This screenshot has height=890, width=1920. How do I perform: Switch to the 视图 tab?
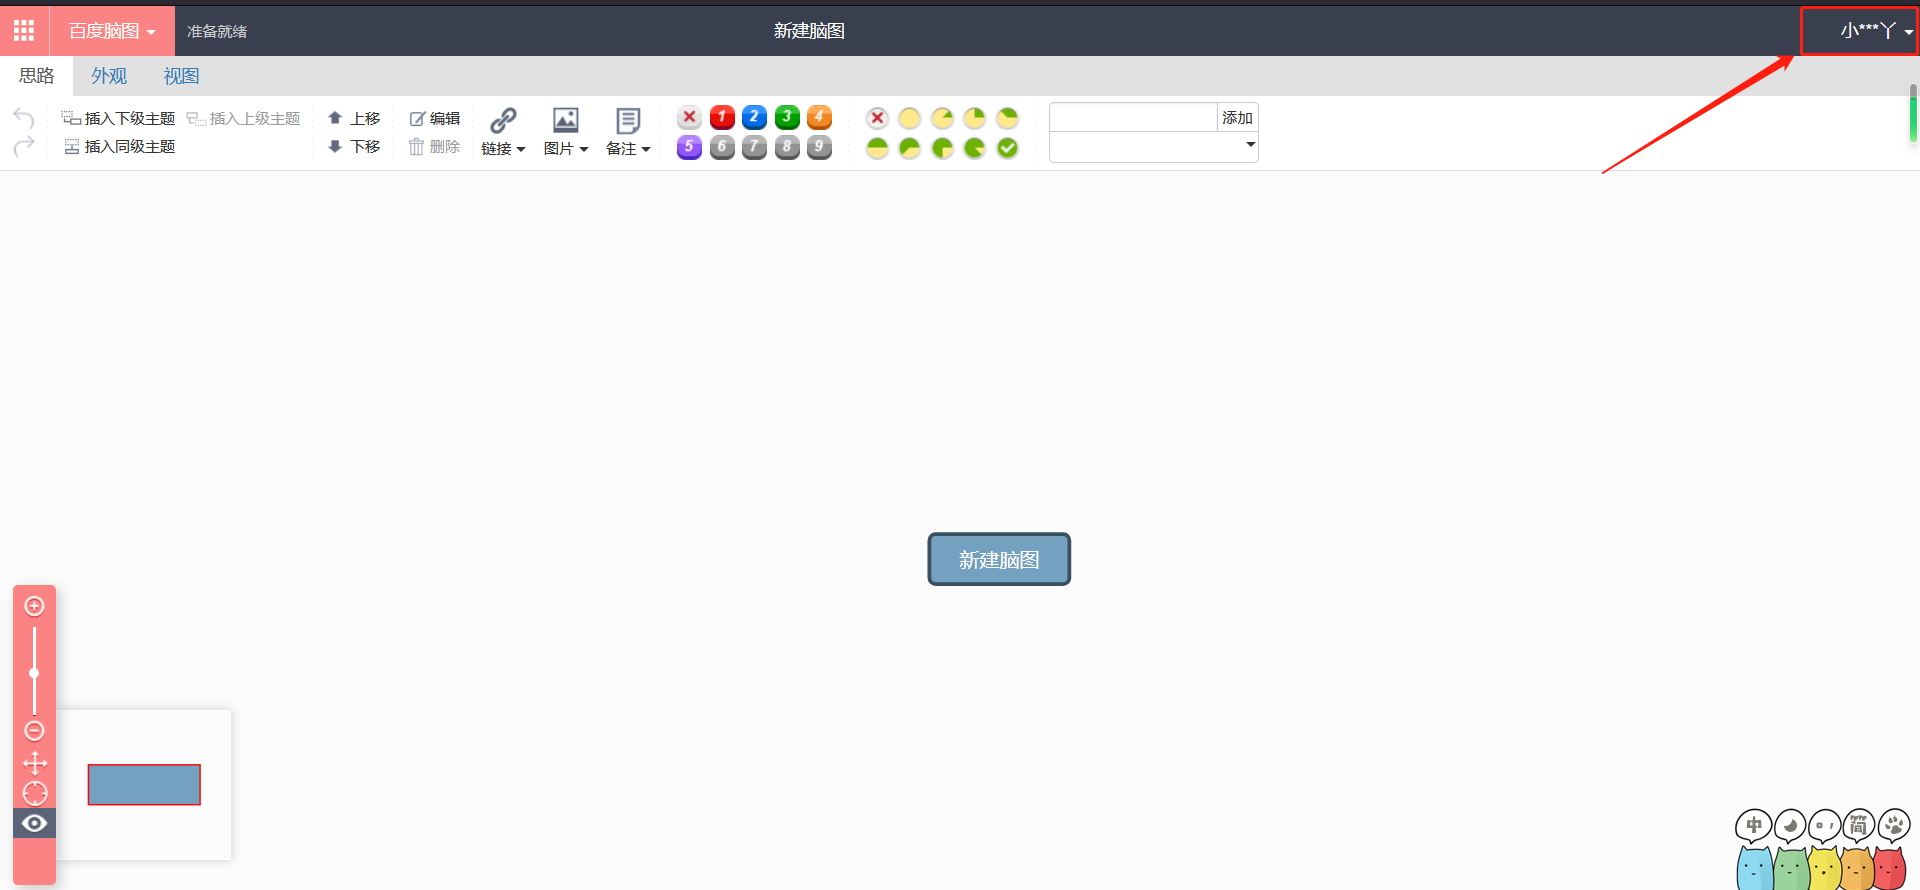click(x=181, y=76)
